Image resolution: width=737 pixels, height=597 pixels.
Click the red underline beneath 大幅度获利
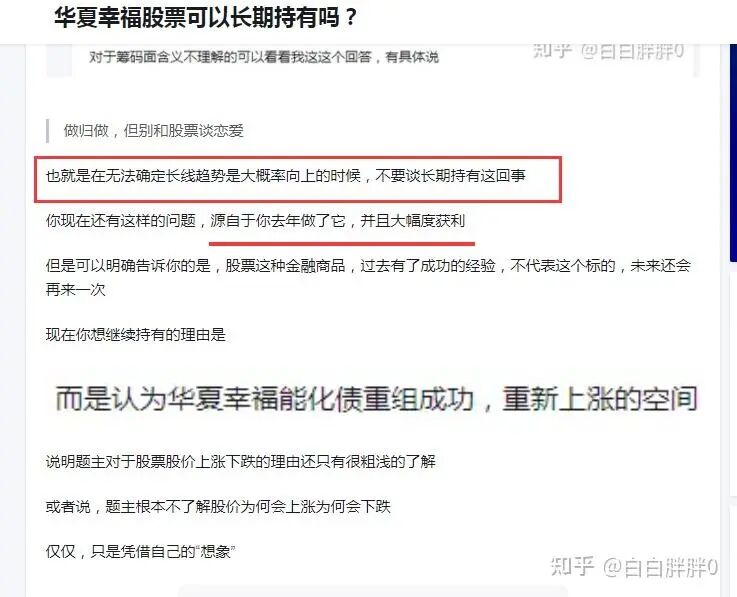342,244
